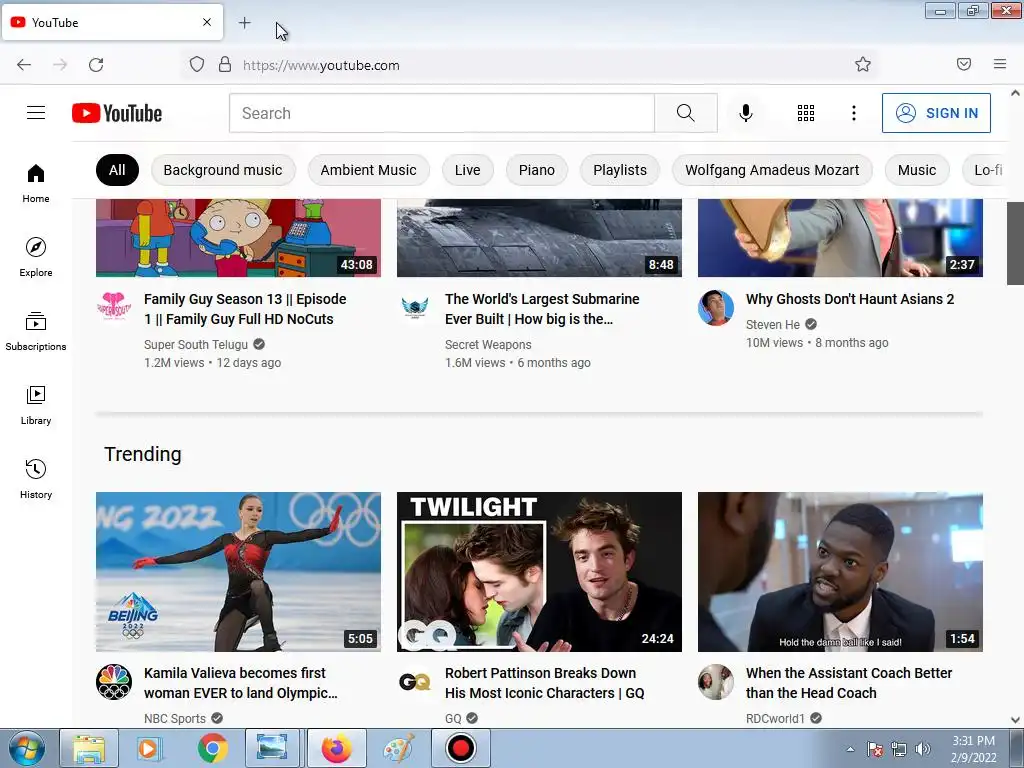Close the YouTube tab
Viewport: 1024px width, 768px height.
[207, 22]
